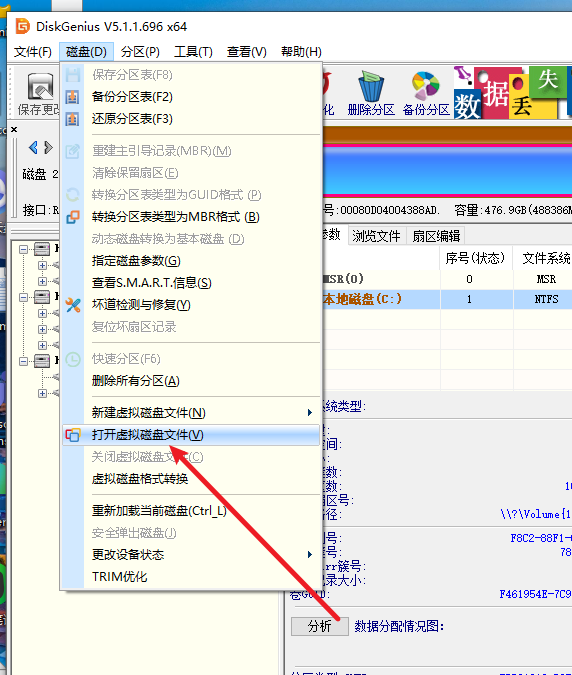Click the restore partition table icon

(x=72, y=119)
